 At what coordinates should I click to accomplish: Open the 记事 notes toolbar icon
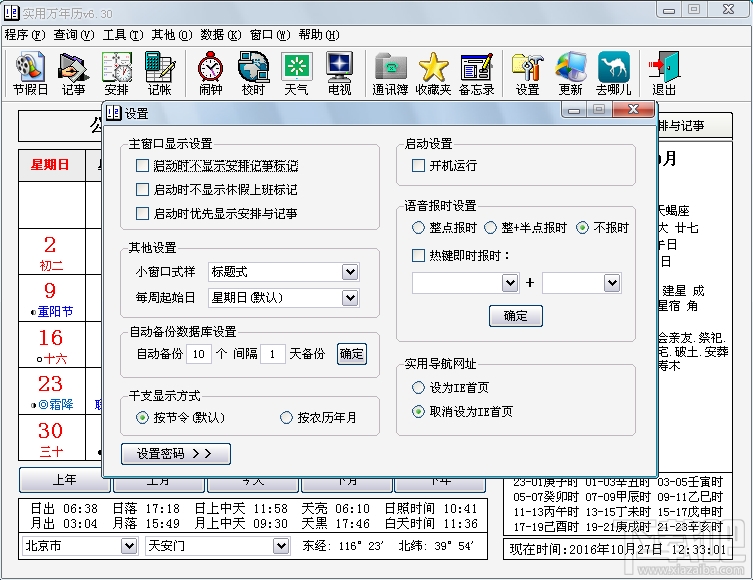tap(73, 73)
